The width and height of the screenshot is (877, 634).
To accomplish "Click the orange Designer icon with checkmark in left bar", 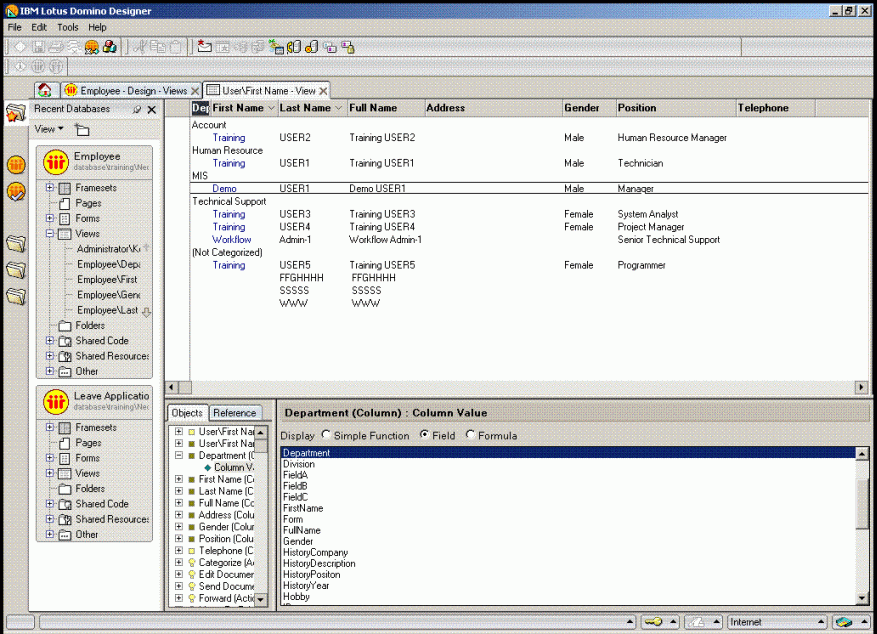I will [16, 192].
